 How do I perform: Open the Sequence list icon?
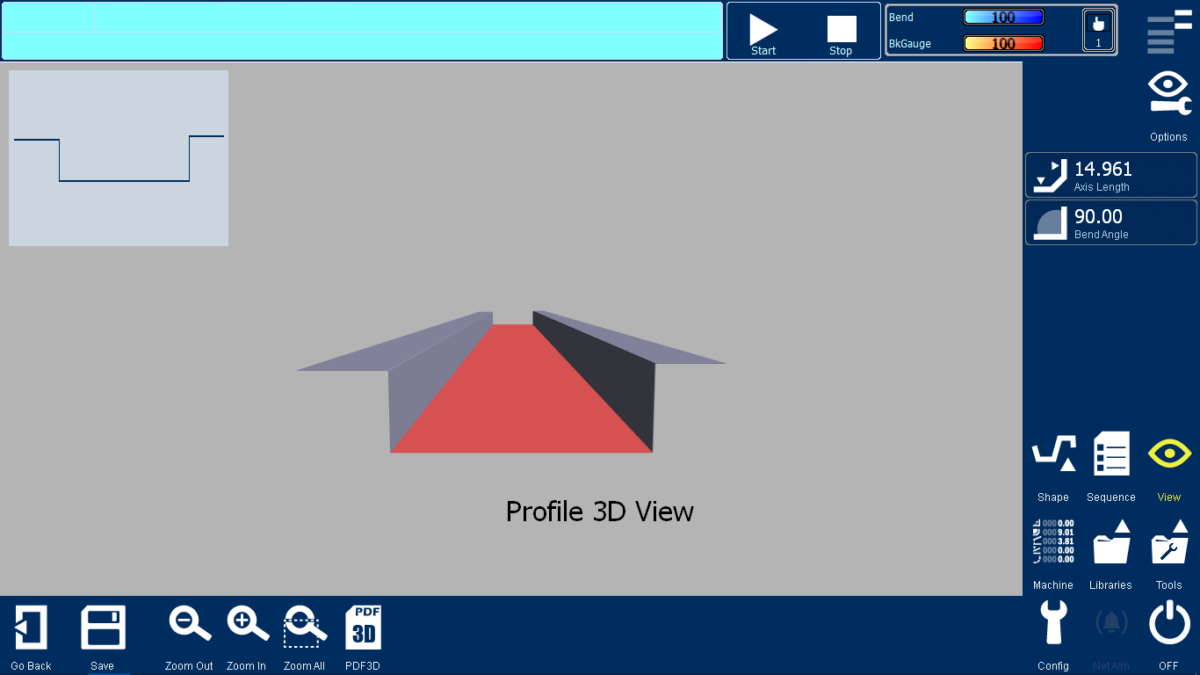[1111, 454]
